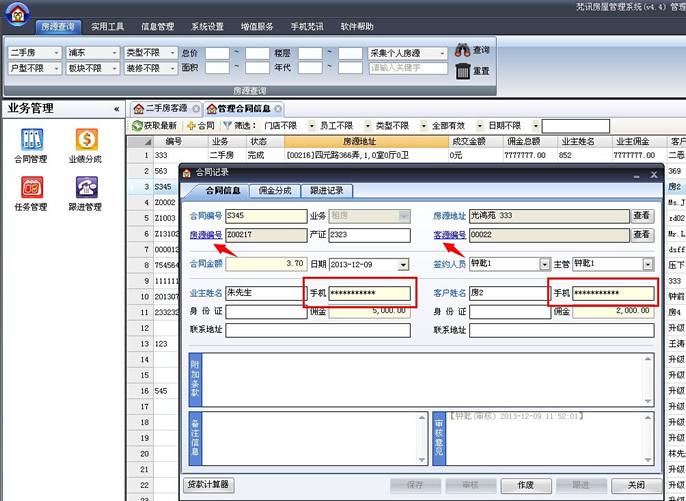Click the 贷款计算器 button
The image size is (686, 501).
coord(209,484)
